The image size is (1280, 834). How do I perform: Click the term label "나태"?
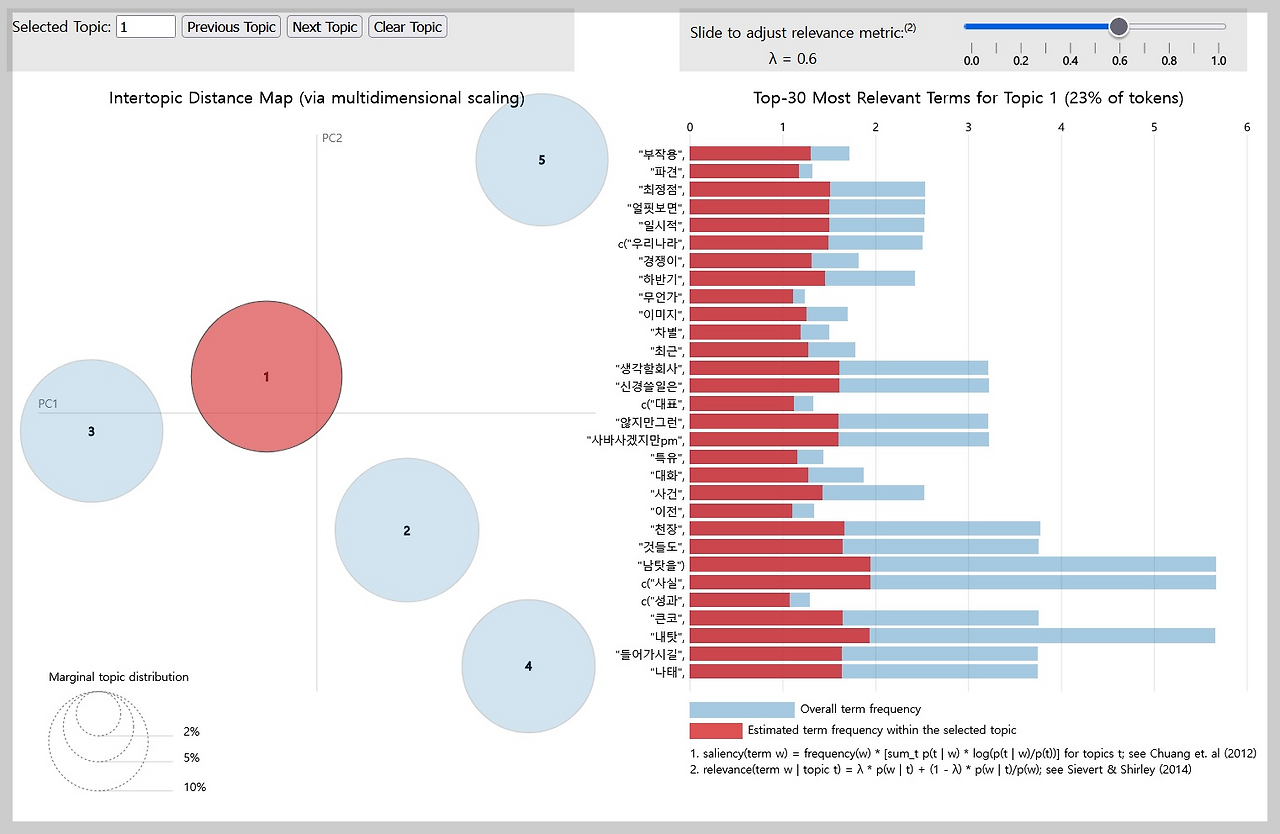coord(668,672)
